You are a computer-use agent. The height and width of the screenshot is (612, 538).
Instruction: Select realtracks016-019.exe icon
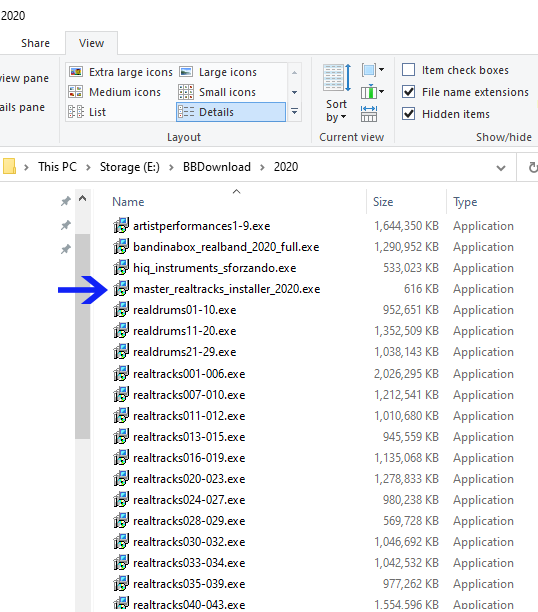[121, 457]
